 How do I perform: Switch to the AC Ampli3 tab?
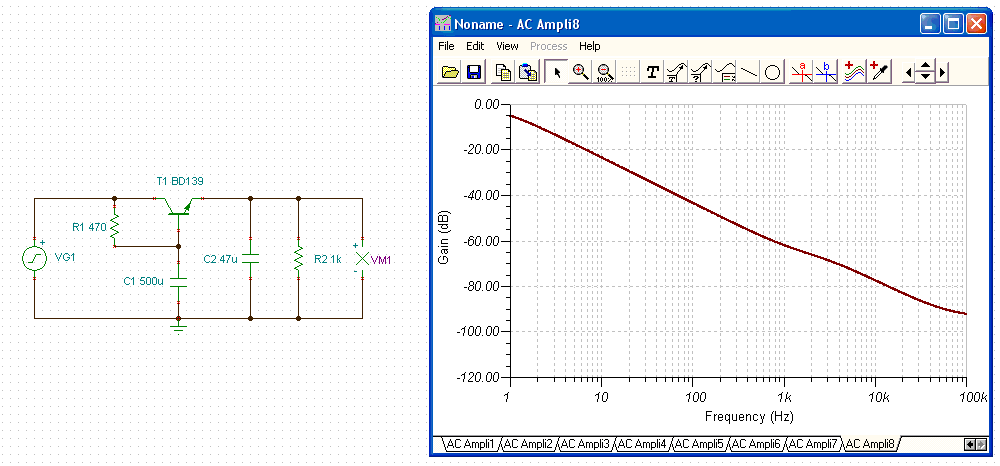(x=586, y=443)
